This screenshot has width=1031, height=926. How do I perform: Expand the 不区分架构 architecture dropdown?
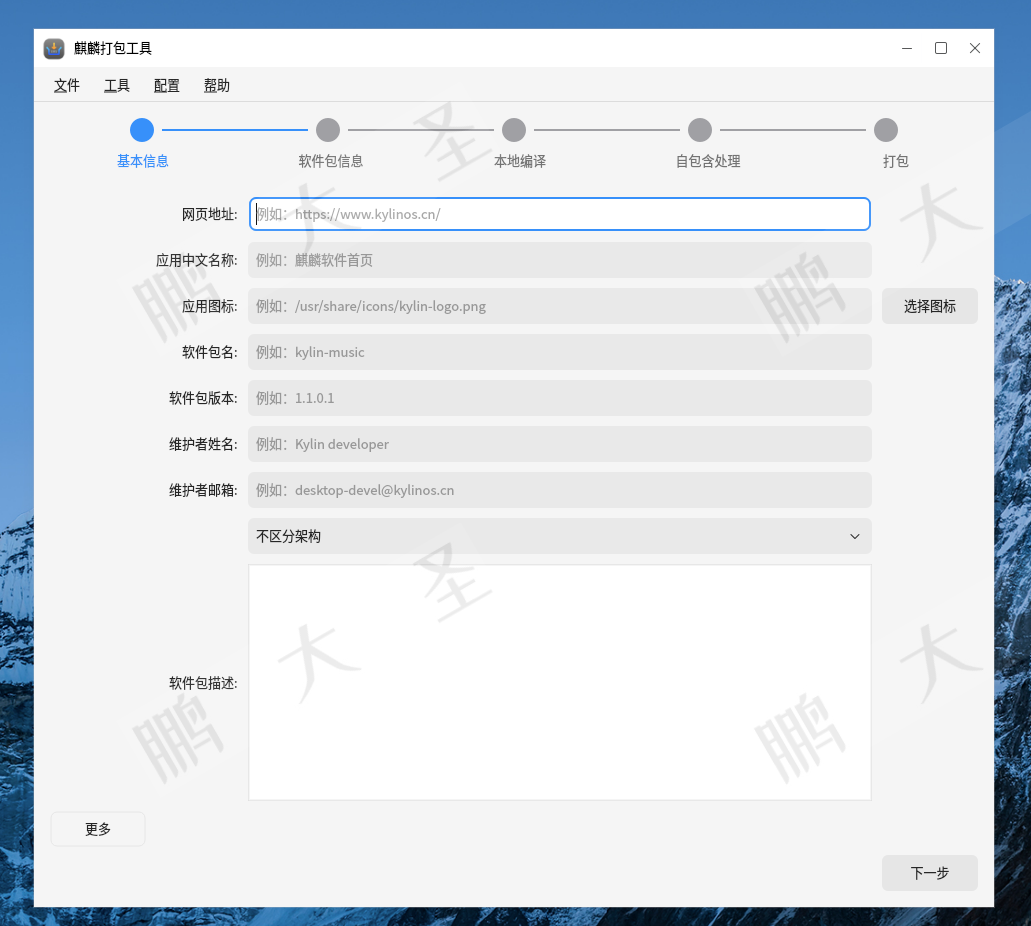pos(559,536)
